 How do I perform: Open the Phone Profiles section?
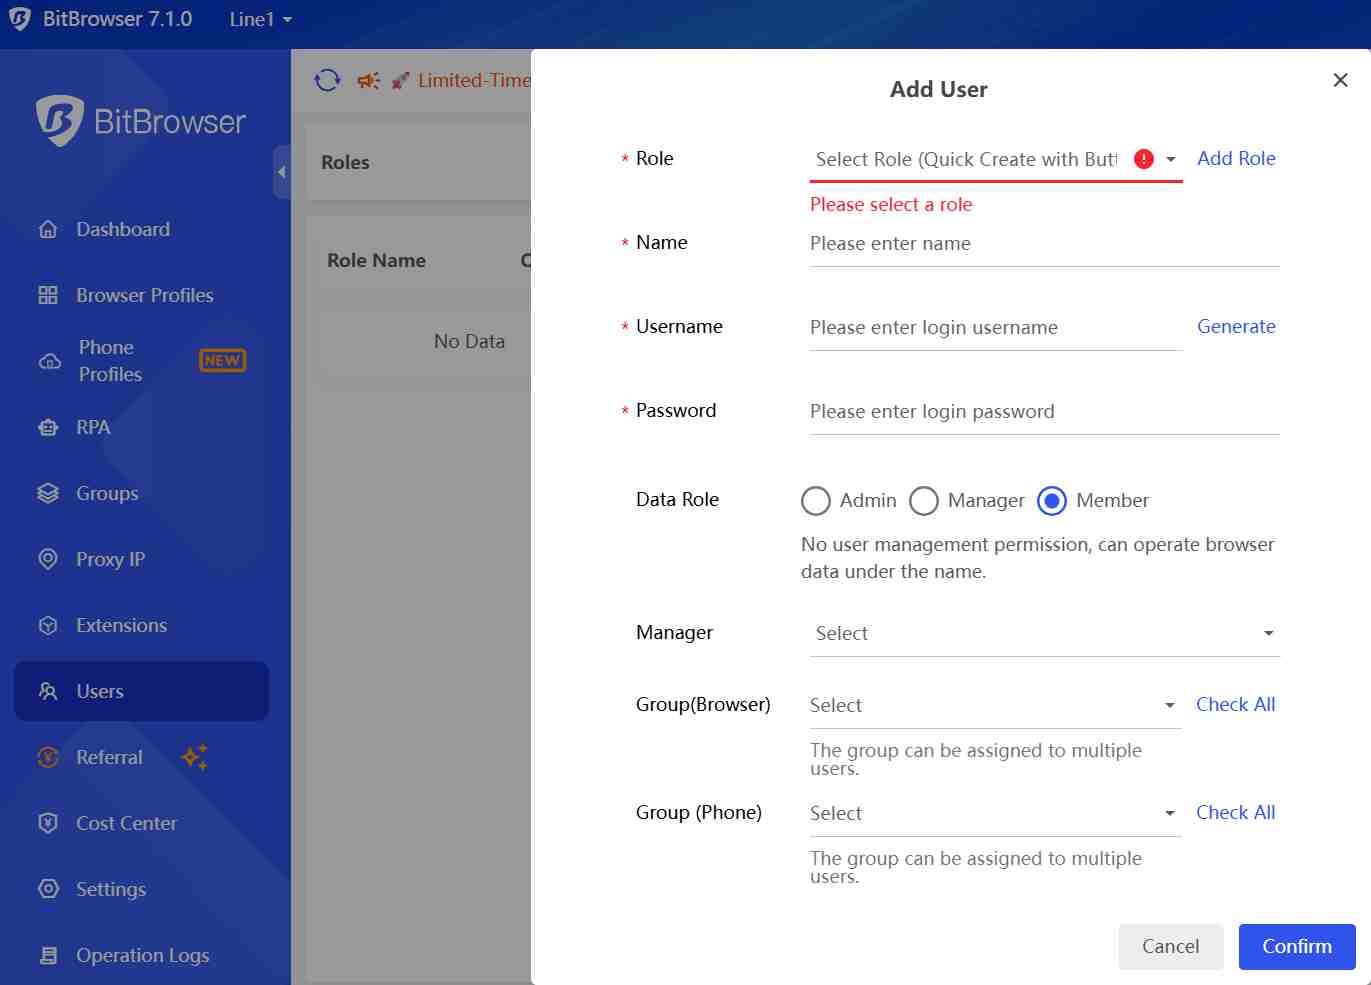(105, 360)
